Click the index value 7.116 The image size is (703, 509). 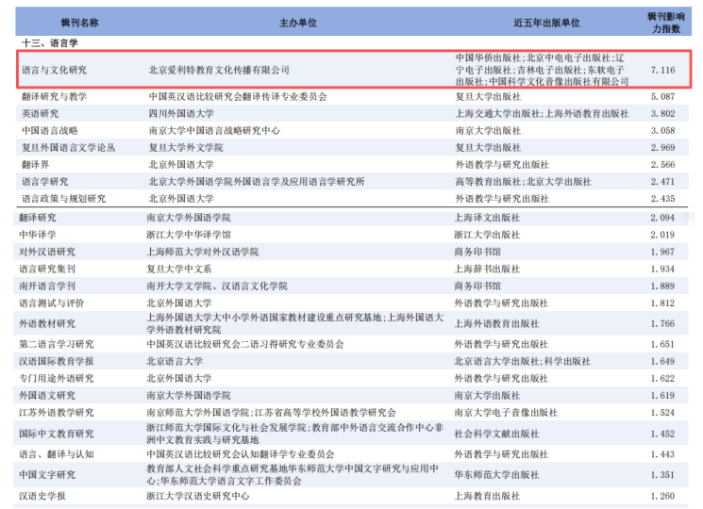pos(663,70)
